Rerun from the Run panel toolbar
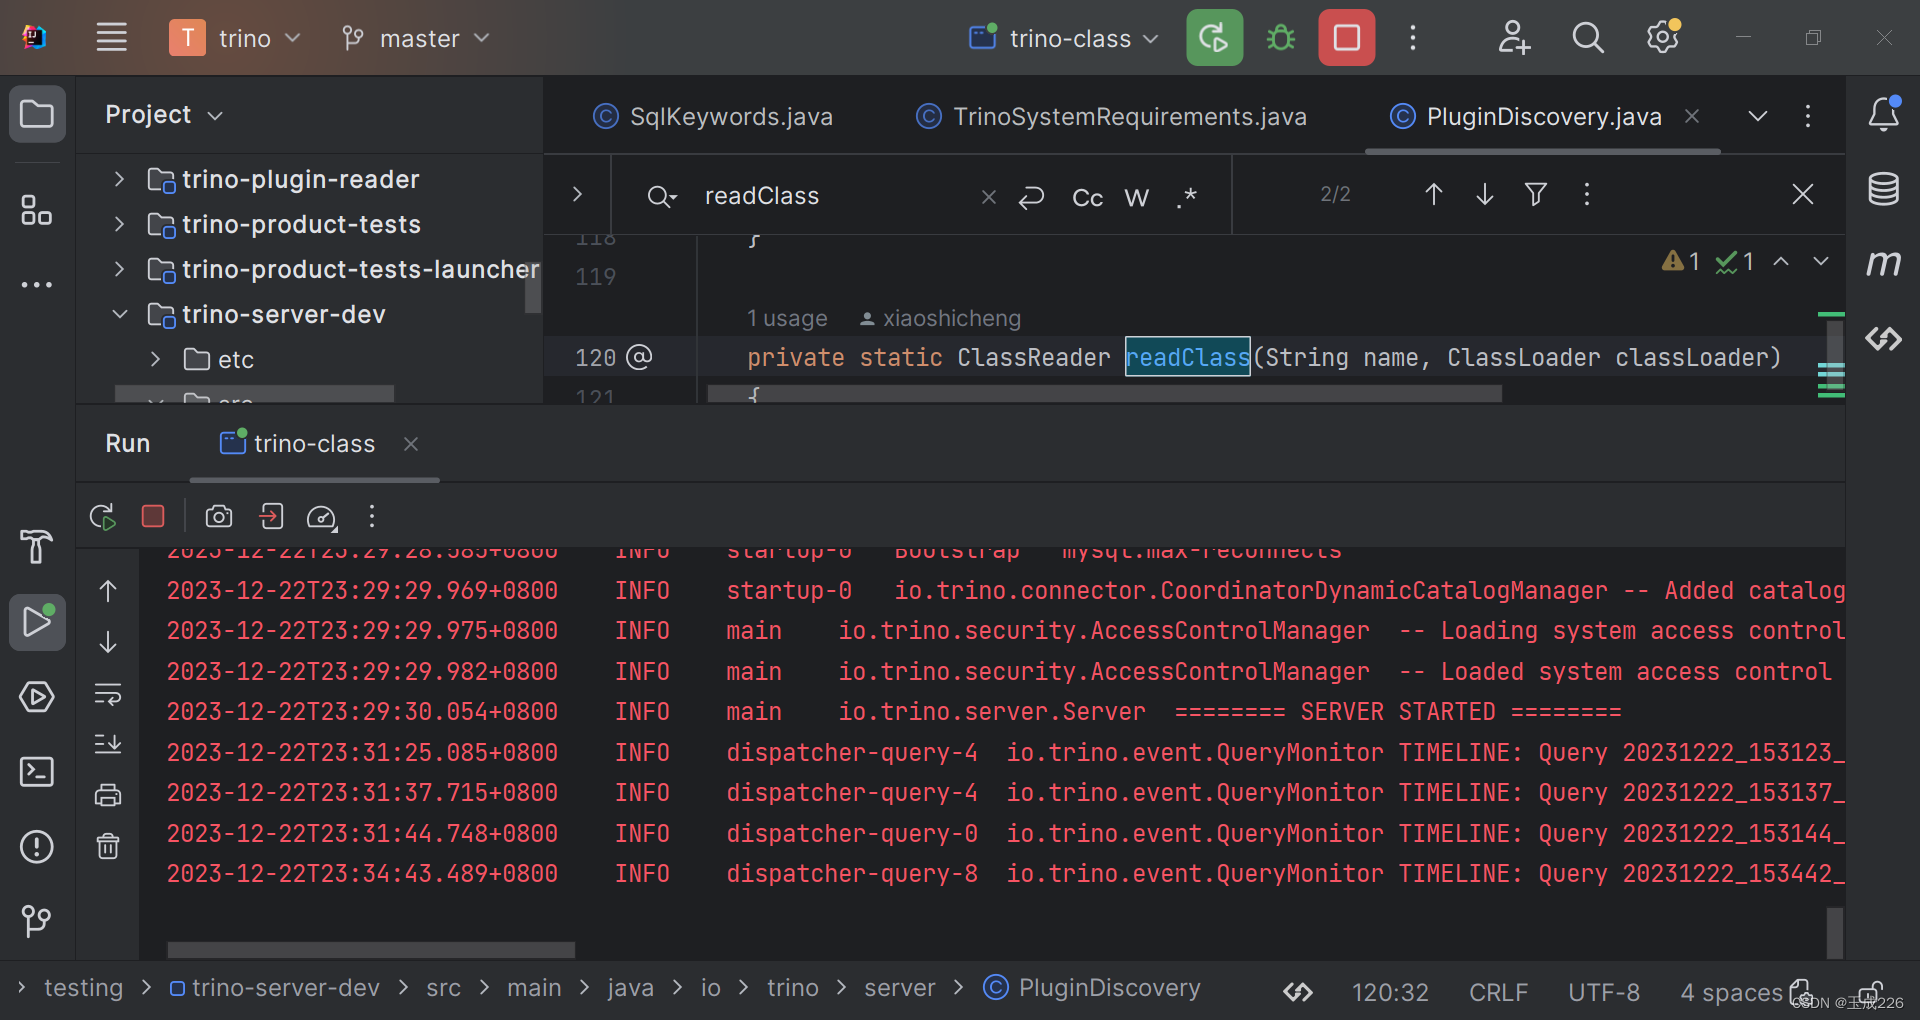 click(x=103, y=516)
